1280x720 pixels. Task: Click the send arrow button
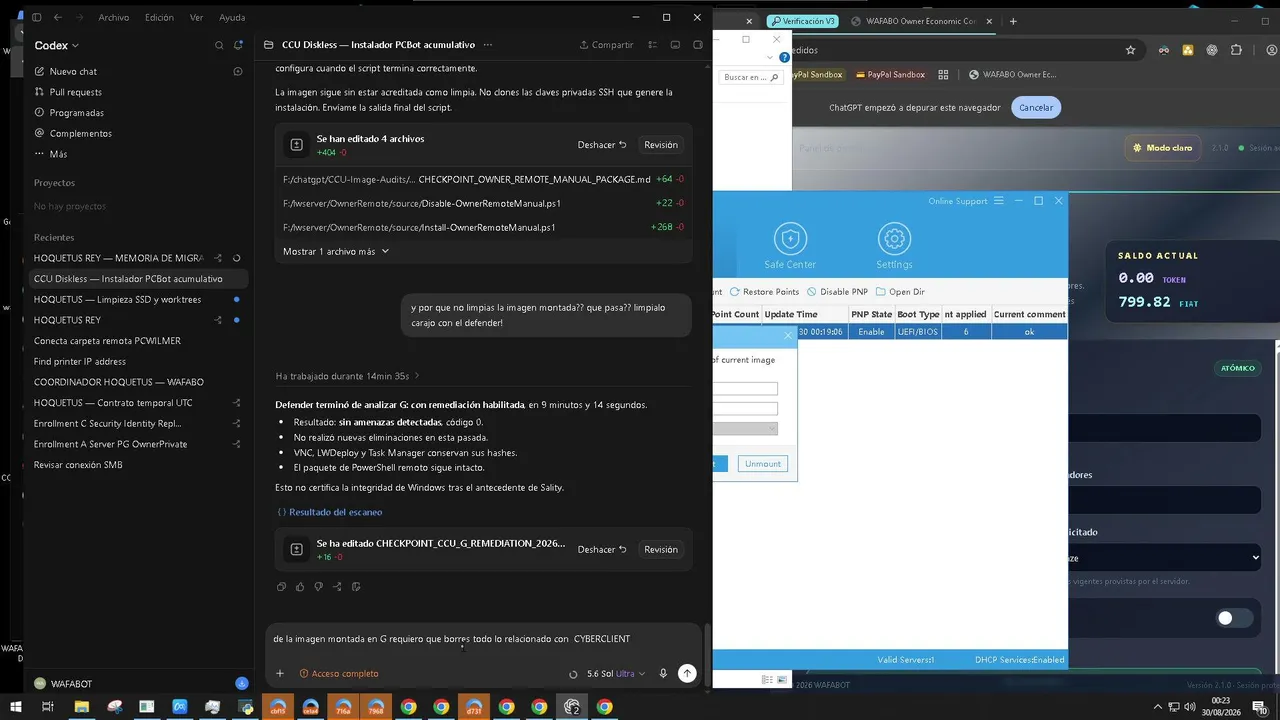[x=687, y=674]
